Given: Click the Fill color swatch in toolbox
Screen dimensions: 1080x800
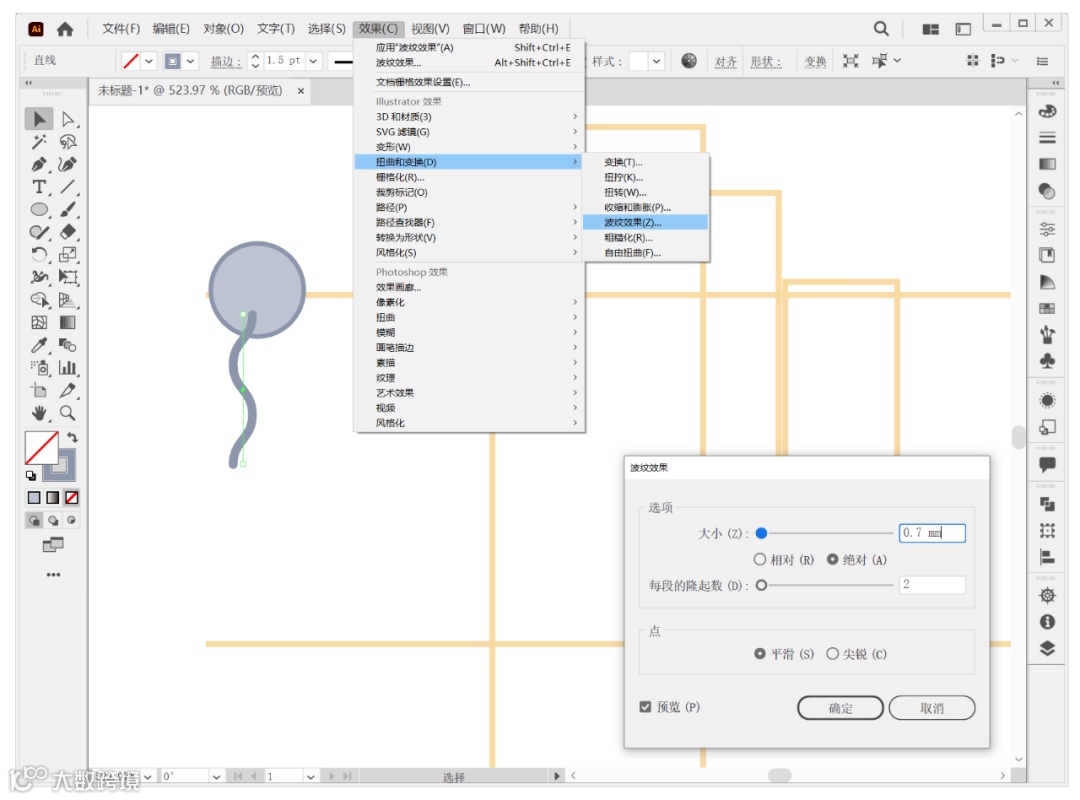Looking at the screenshot, I should [x=41, y=448].
